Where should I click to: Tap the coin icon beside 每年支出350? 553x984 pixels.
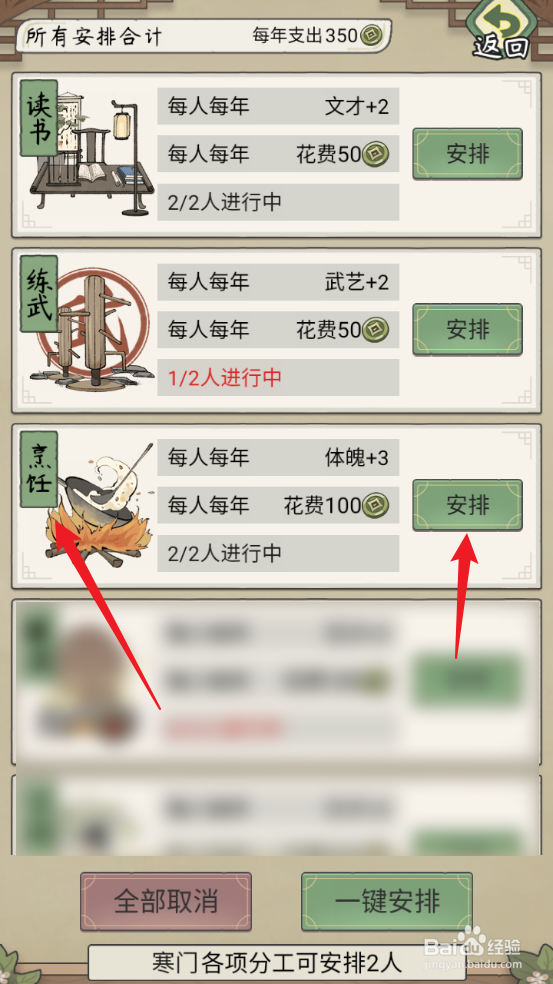pyautogui.click(x=371, y=36)
